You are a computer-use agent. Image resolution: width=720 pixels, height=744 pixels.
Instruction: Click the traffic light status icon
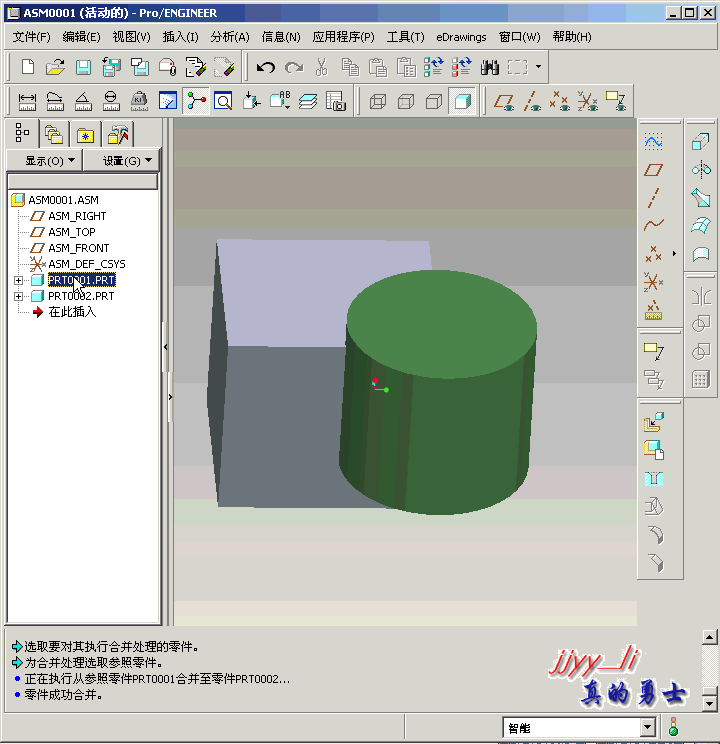(673, 726)
